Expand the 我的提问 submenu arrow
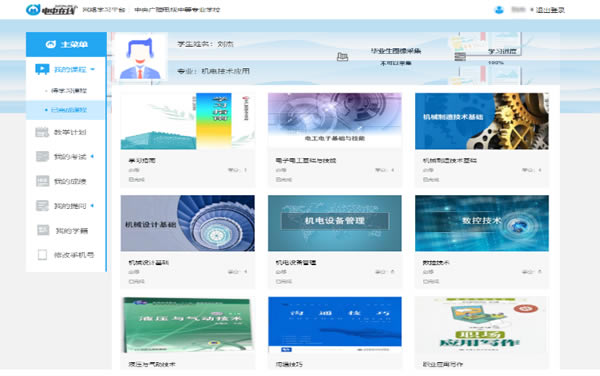 tap(92, 206)
